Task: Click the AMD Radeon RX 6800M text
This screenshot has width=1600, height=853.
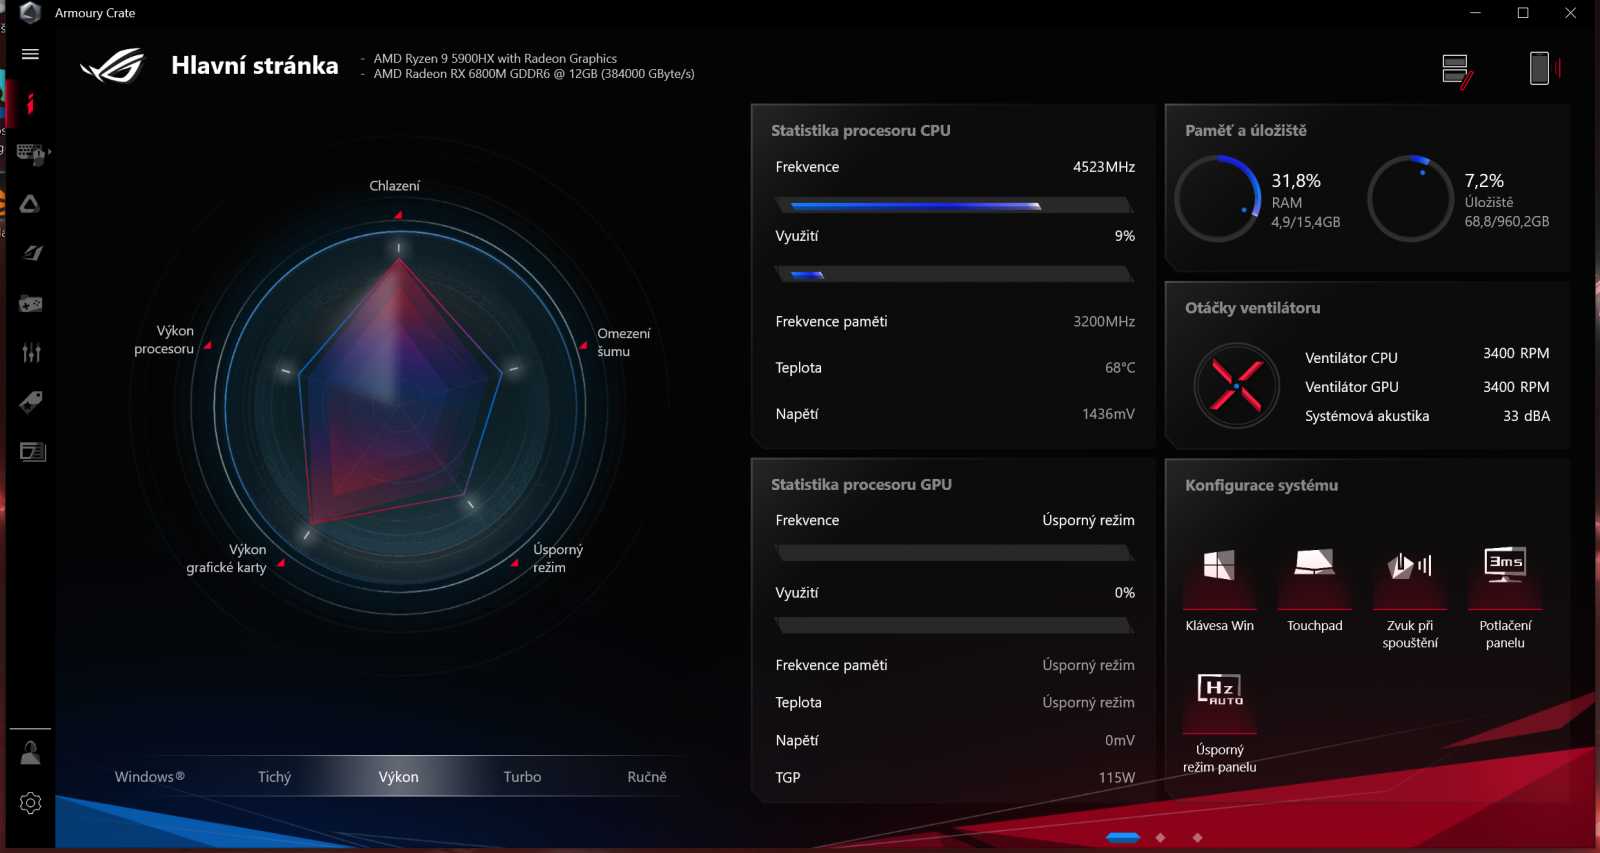Action: click(534, 74)
